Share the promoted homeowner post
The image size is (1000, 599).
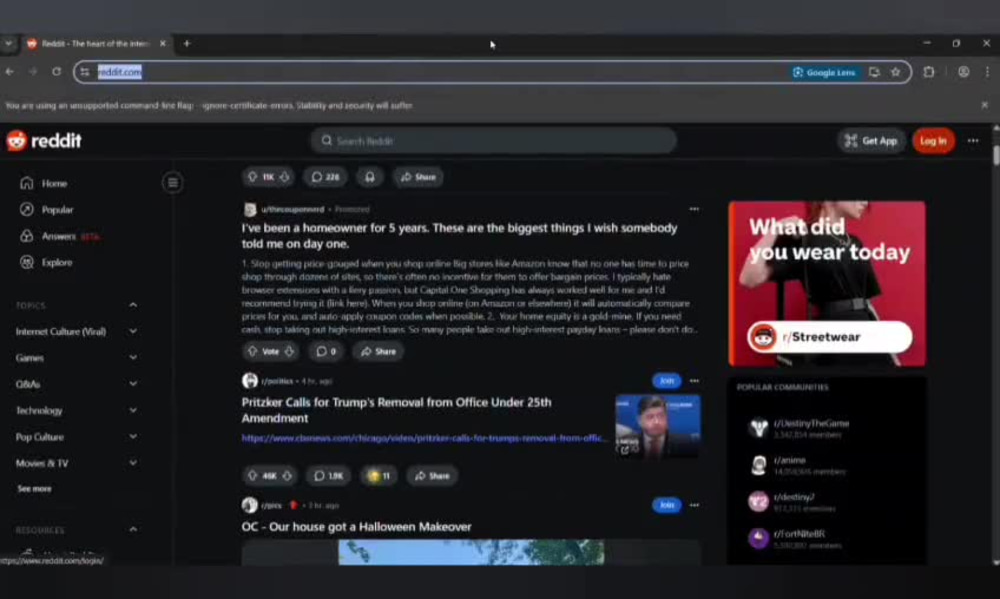click(378, 351)
